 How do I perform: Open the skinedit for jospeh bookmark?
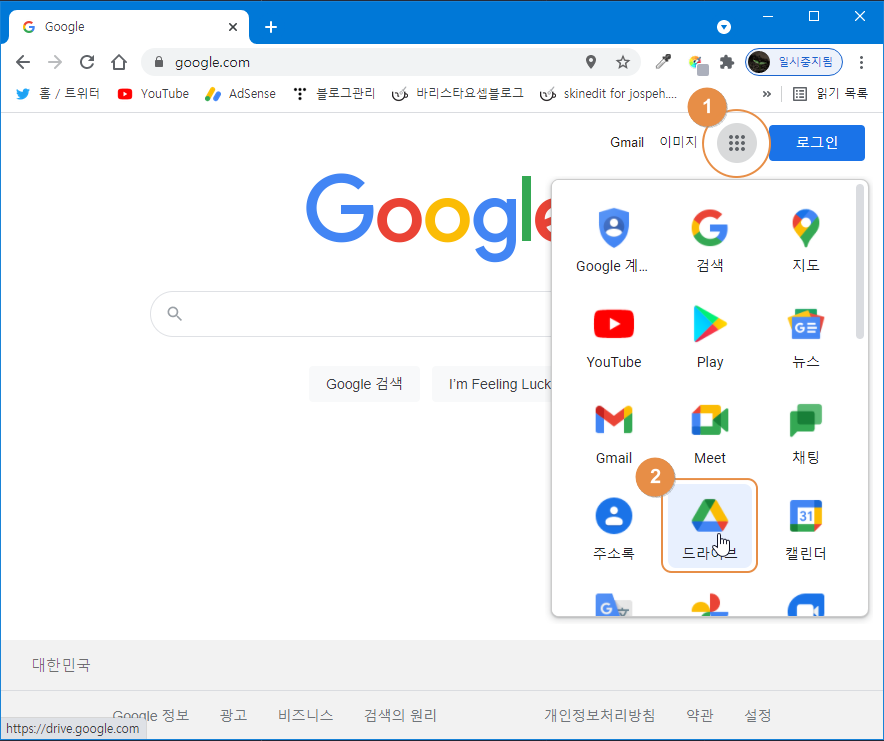(x=608, y=94)
